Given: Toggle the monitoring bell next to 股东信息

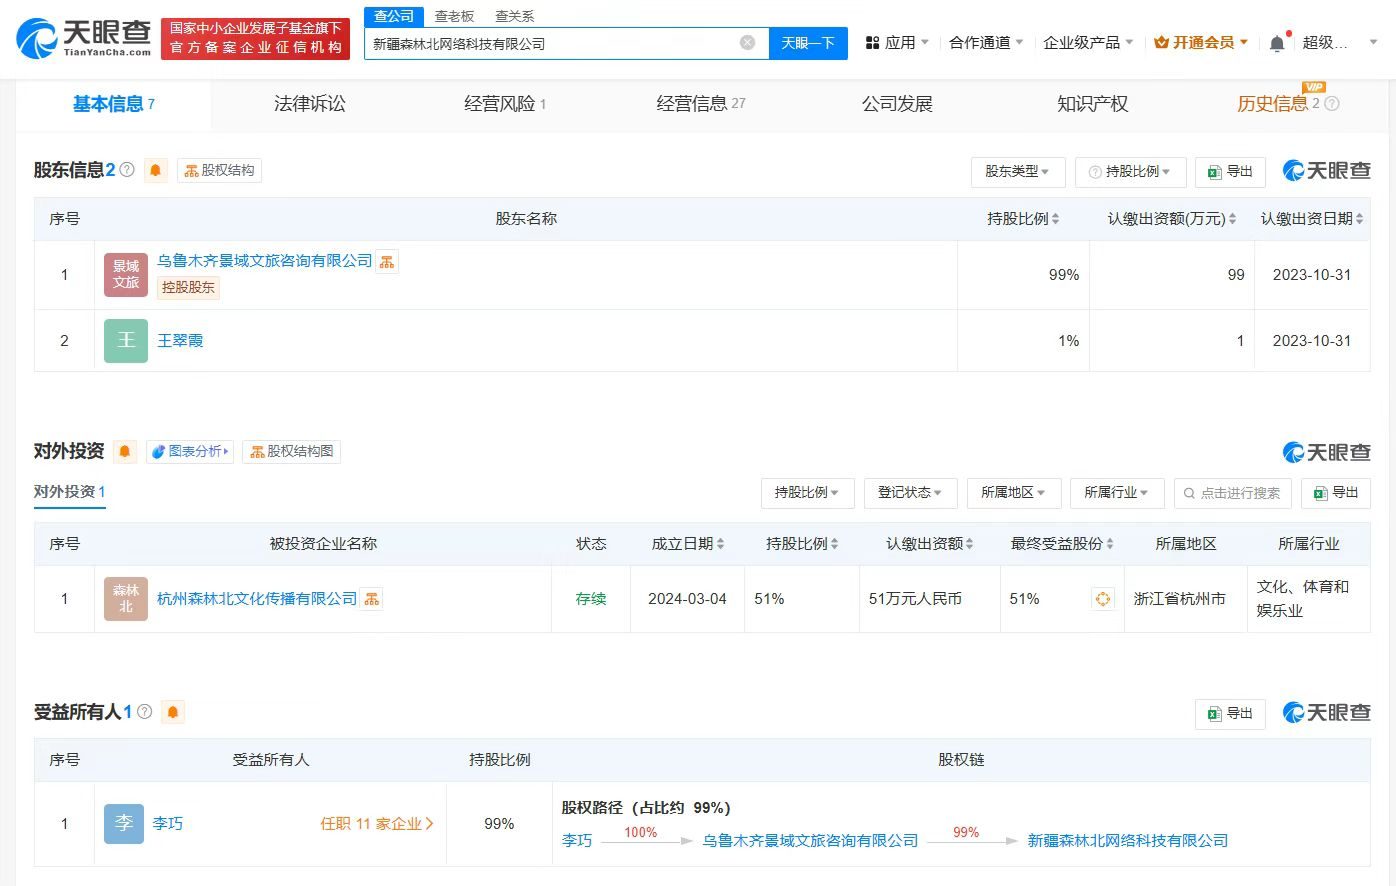Looking at the screenshot, I should pos(156,170).
